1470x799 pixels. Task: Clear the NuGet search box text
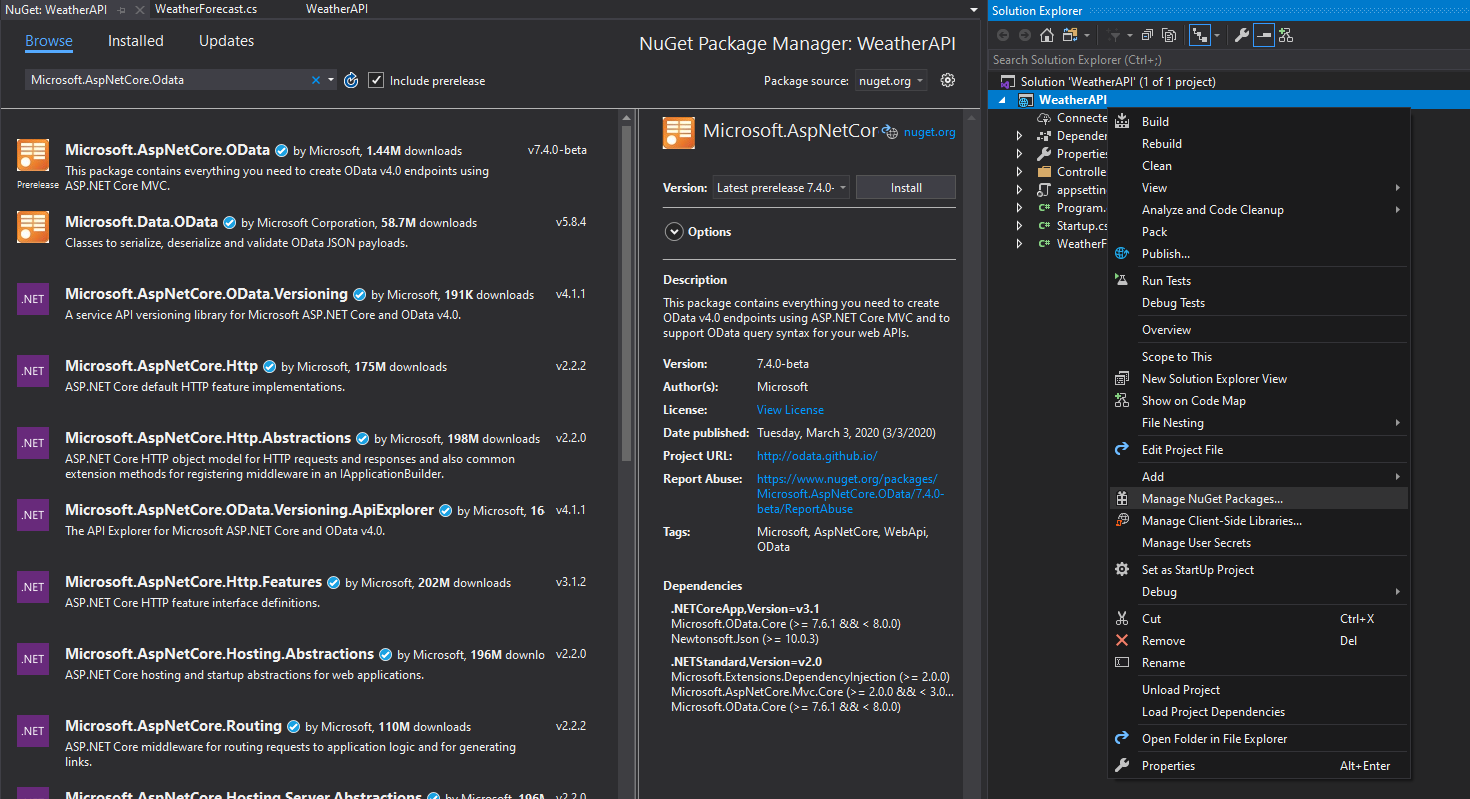pos(316,80)
